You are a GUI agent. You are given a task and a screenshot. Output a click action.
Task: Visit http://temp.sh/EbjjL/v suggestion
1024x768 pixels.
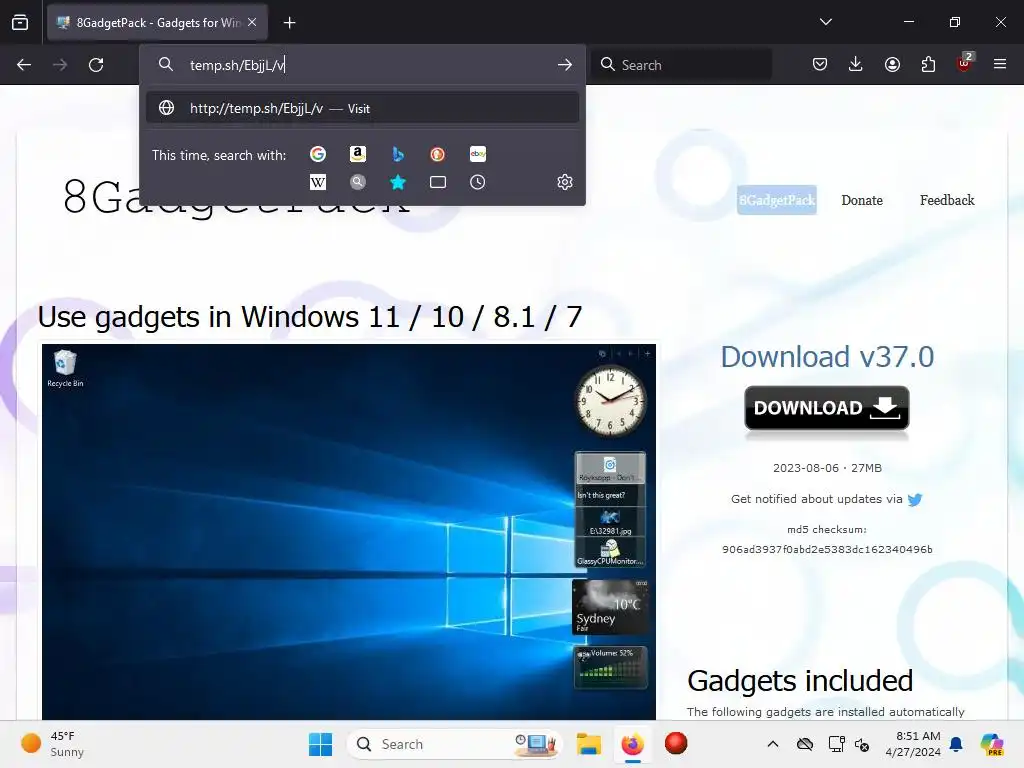[x=362, y=108]
